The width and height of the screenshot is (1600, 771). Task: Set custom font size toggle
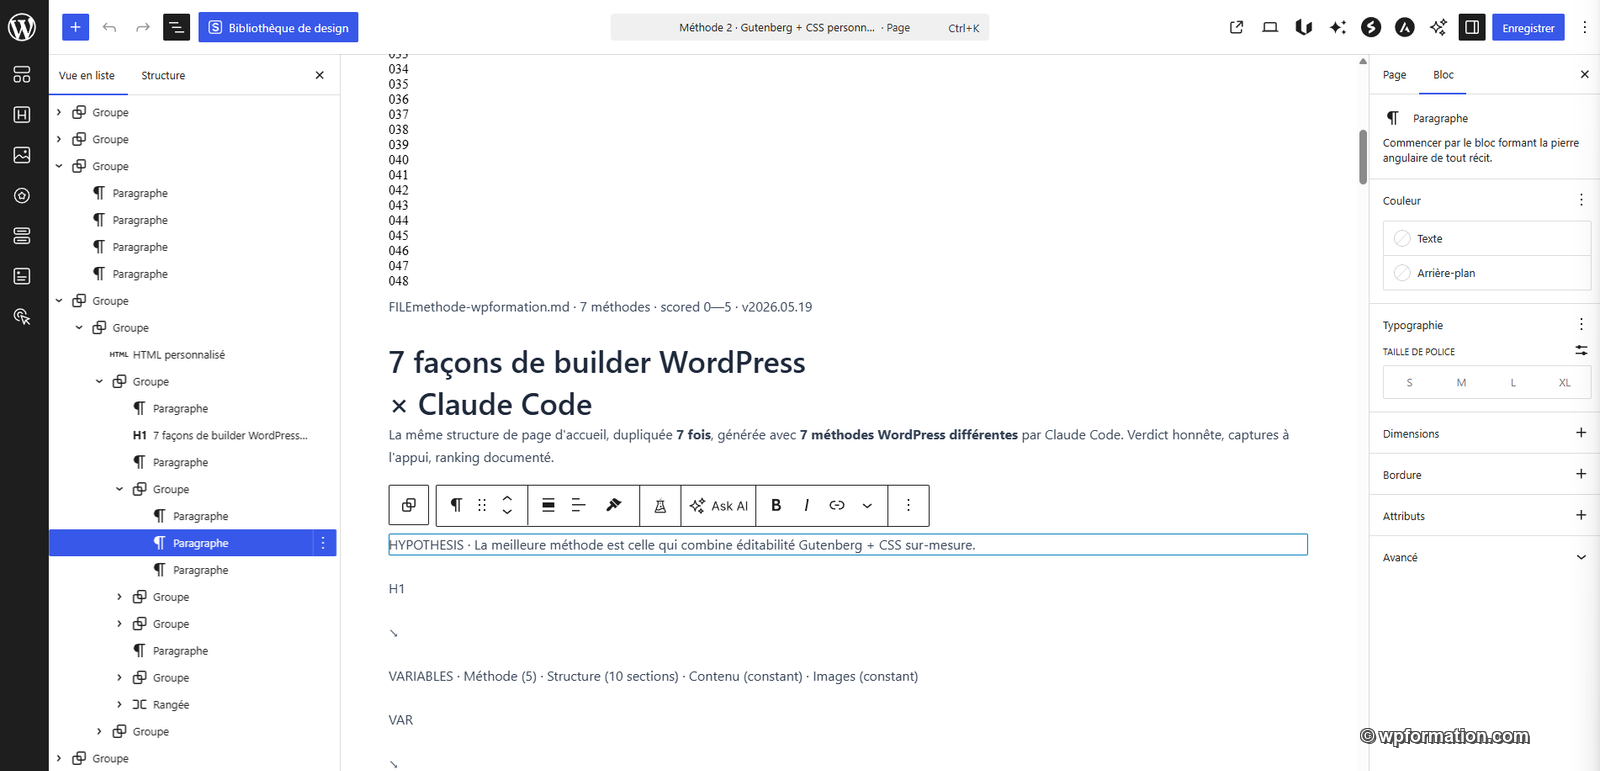coord(1581,350)
